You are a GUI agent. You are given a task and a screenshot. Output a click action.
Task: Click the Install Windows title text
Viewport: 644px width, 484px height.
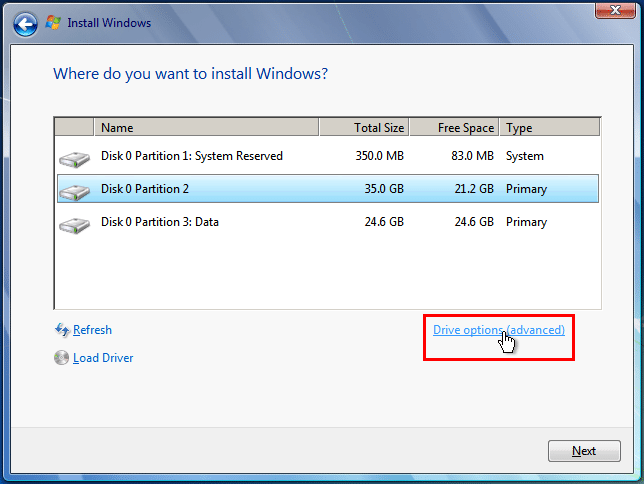coord(109,23)
